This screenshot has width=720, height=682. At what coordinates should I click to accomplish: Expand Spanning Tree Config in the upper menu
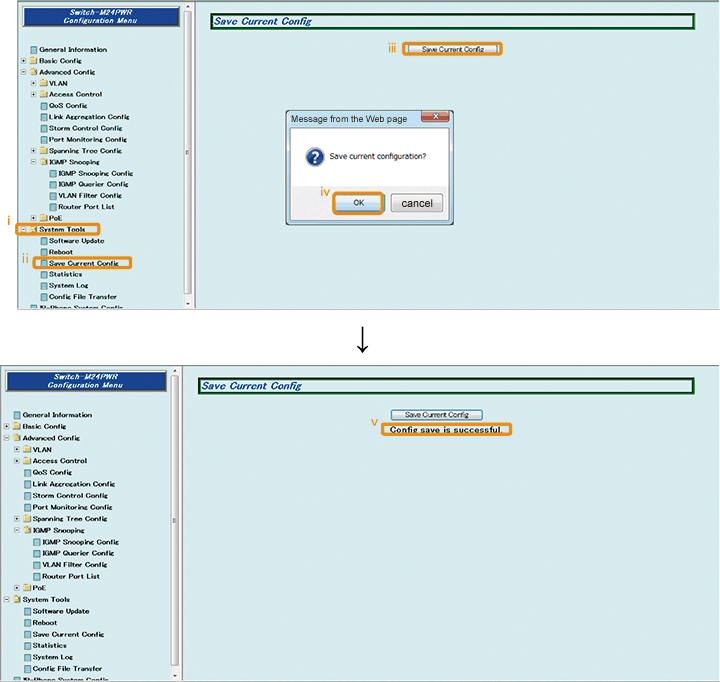coord(33,151)
